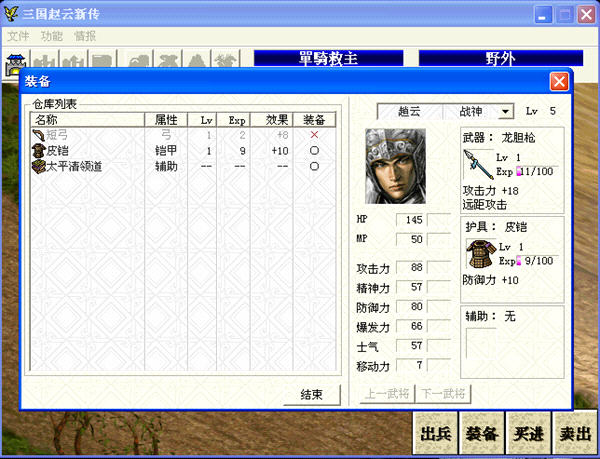Click the MP value field 50
Image resolution: width=600 pixels, height=459 pixels.
click(410, 239)
